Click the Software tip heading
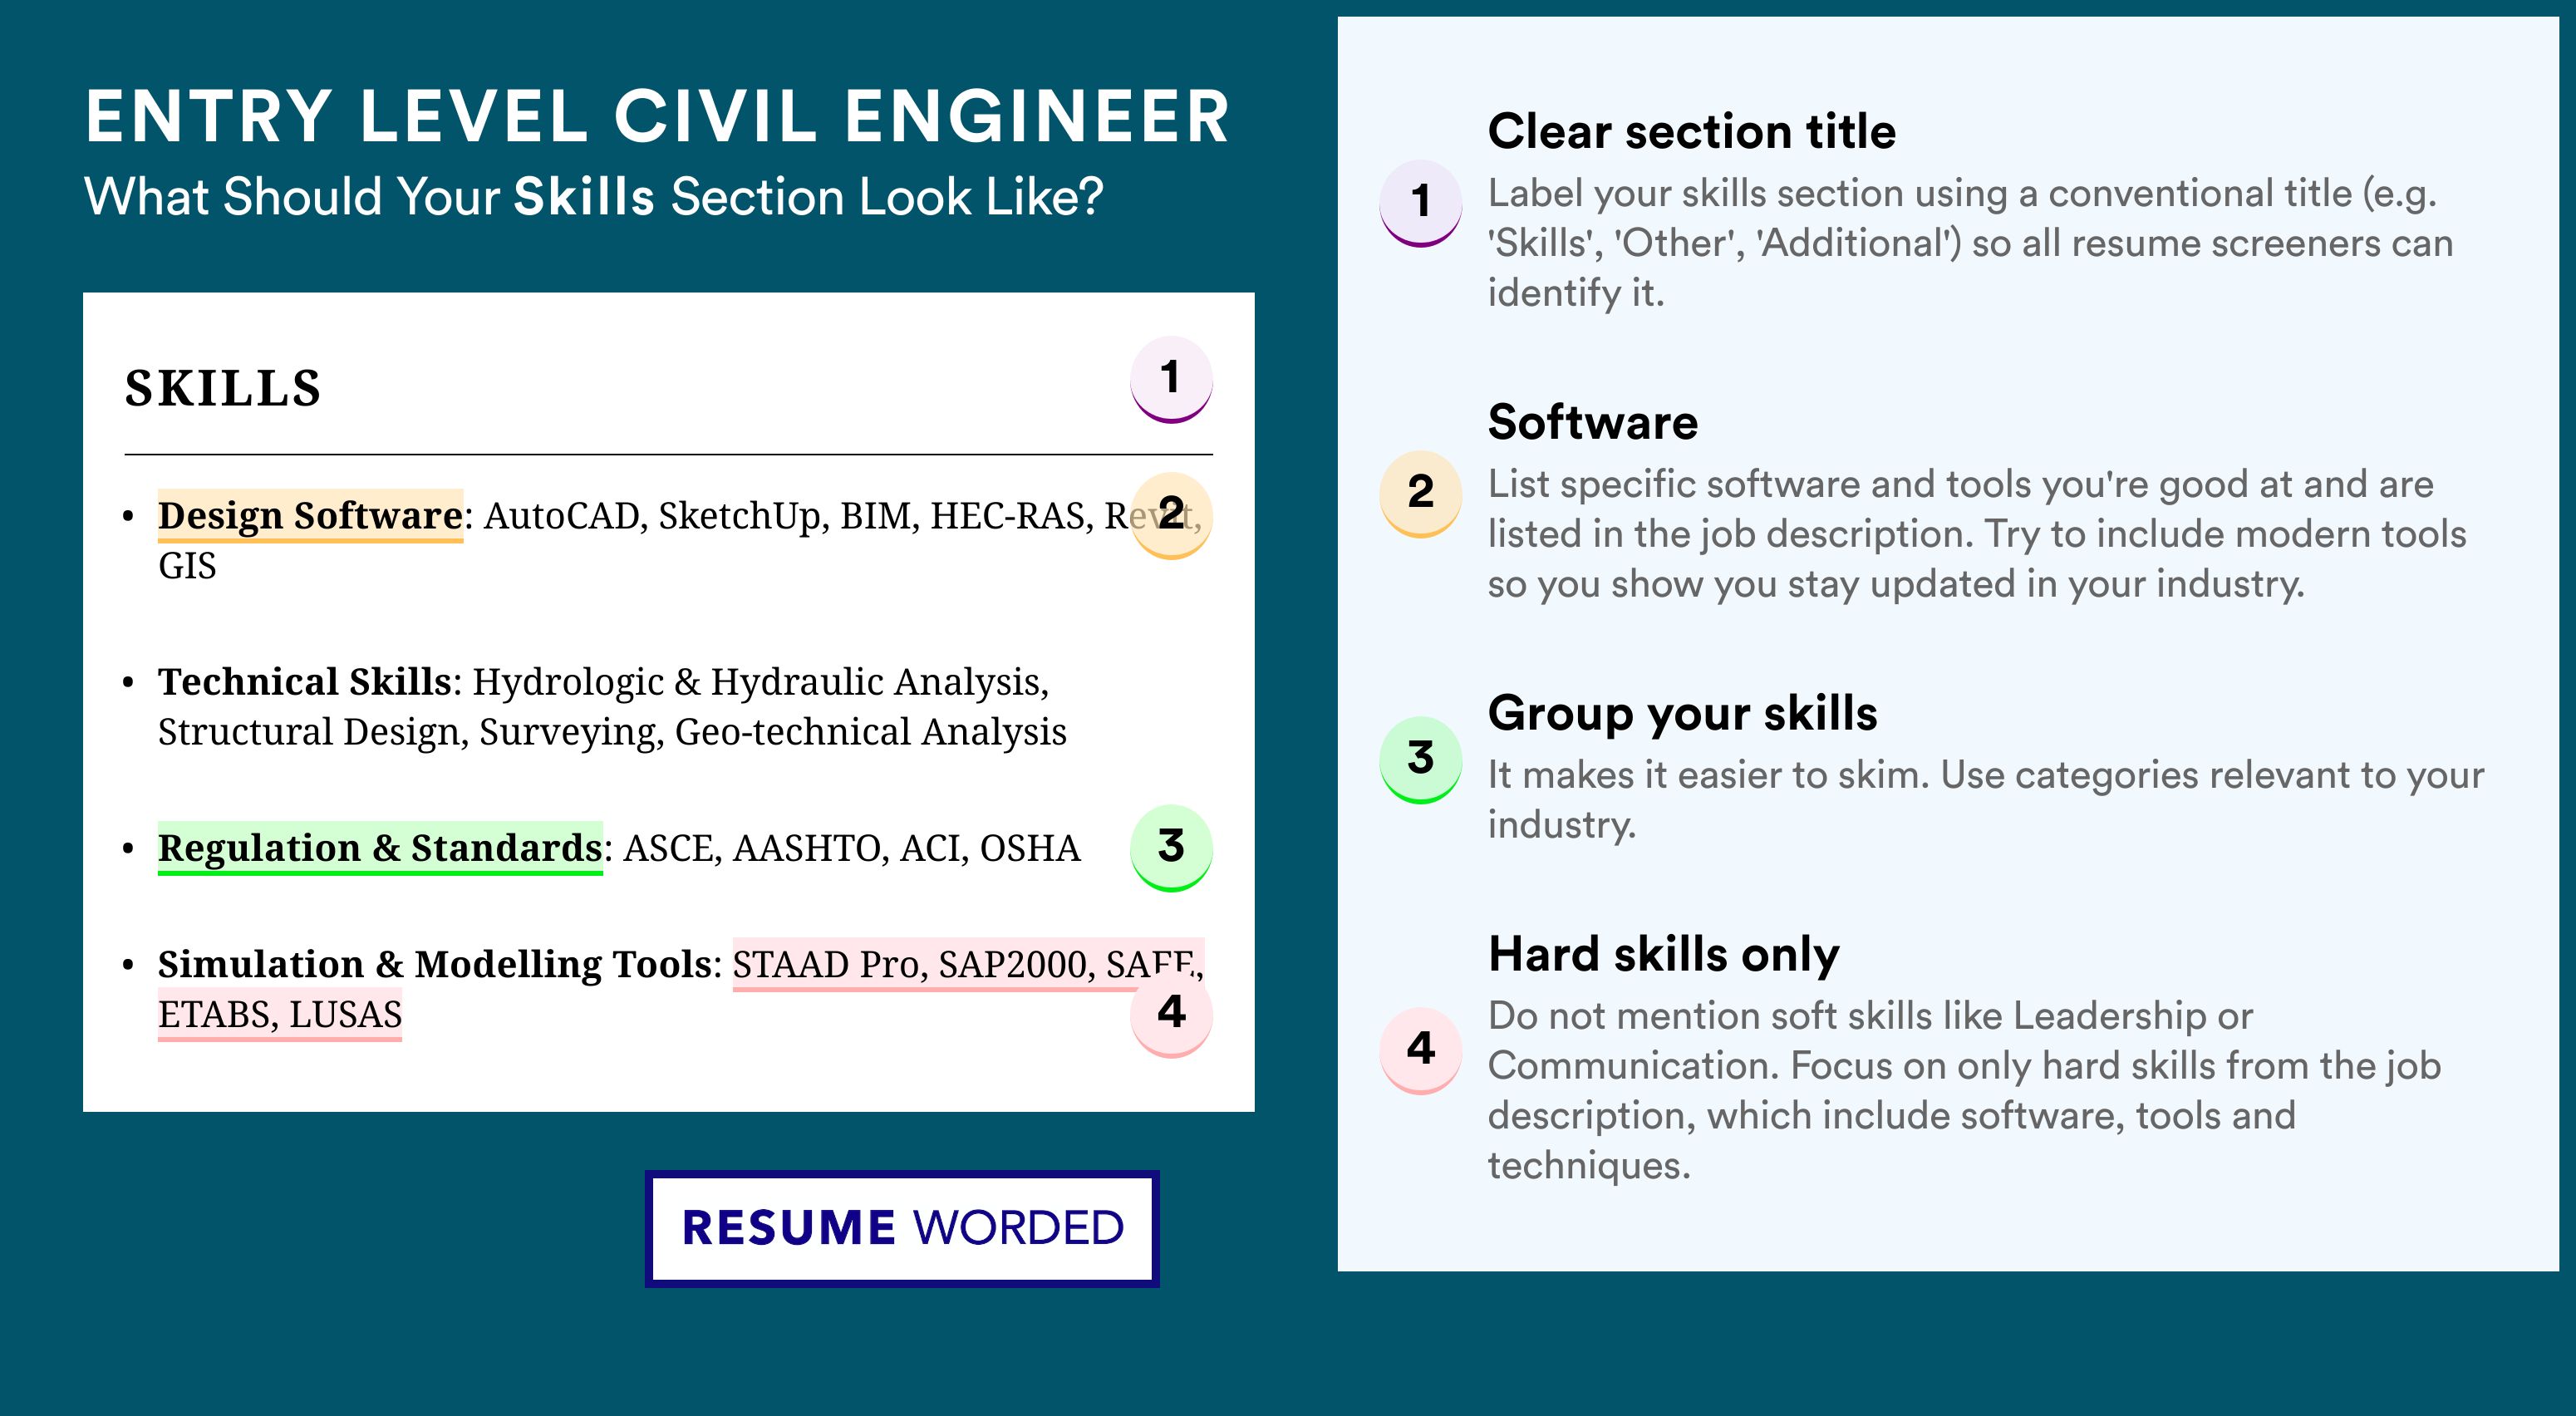The image size is (2576, 1416). (1592, 422)
